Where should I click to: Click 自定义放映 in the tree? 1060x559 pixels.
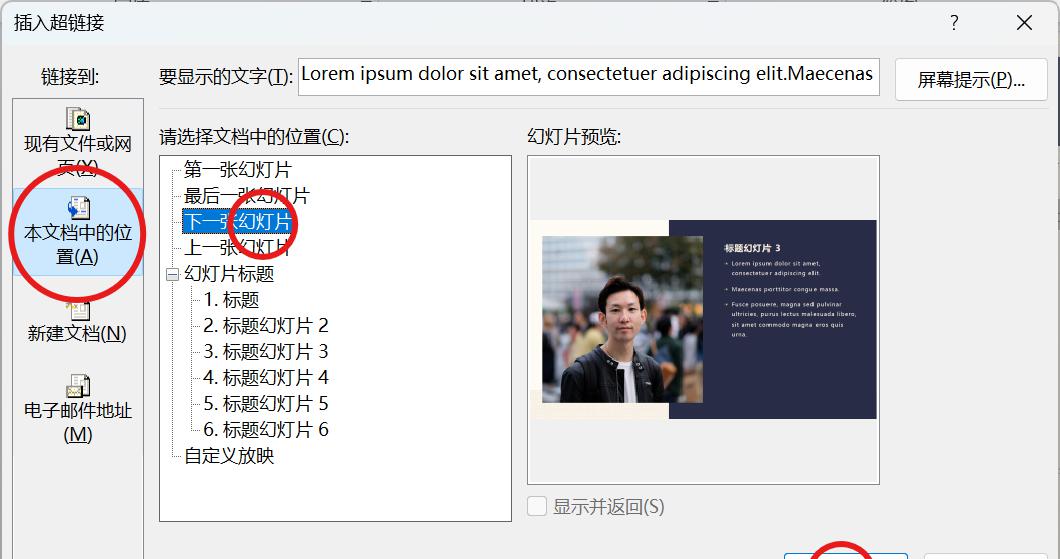[228, 456]
